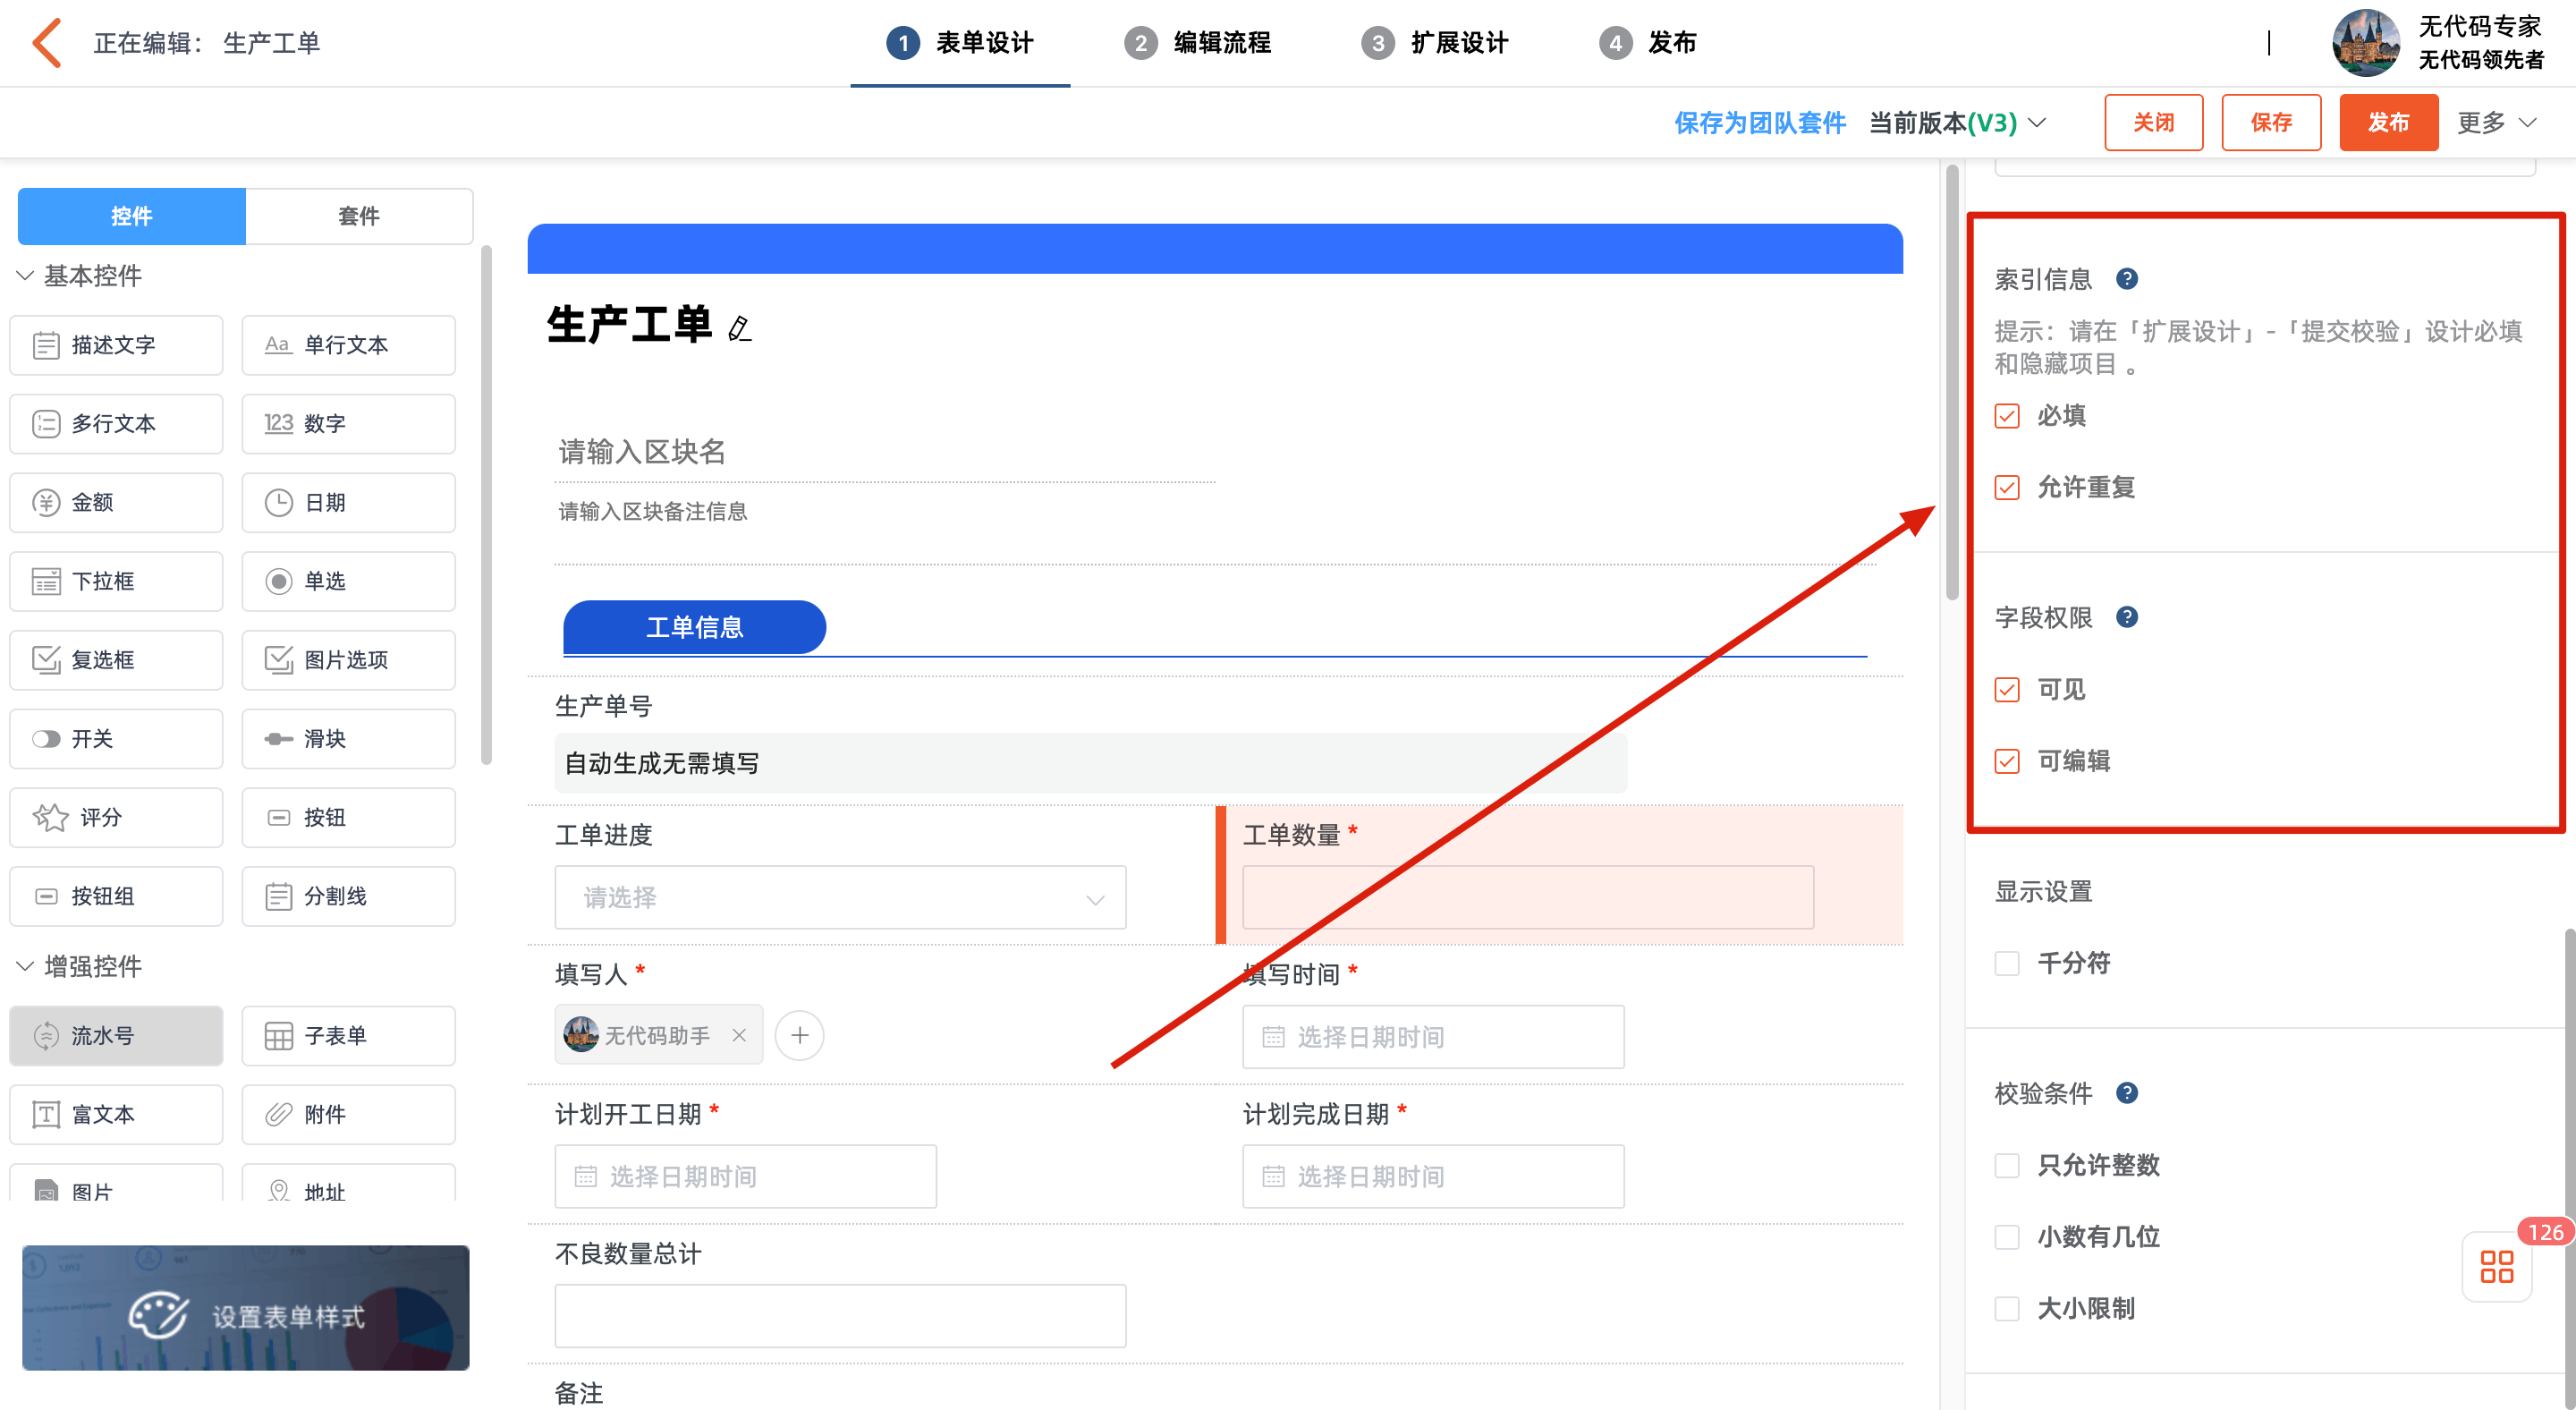This screenshot has width=2576, height=1410.
Task: Collapse the 基本控件 section
Action: pyautogui.click(x=80, y=275)
